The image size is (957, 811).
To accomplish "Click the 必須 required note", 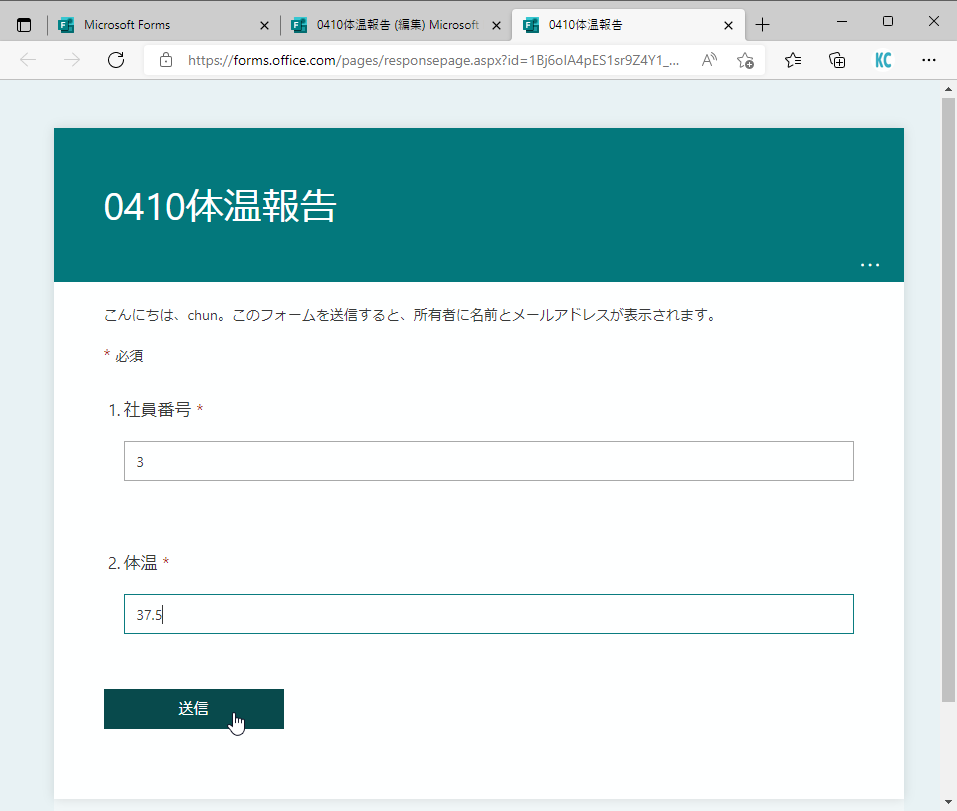I will pyautogui.click(x=123, y=356).
